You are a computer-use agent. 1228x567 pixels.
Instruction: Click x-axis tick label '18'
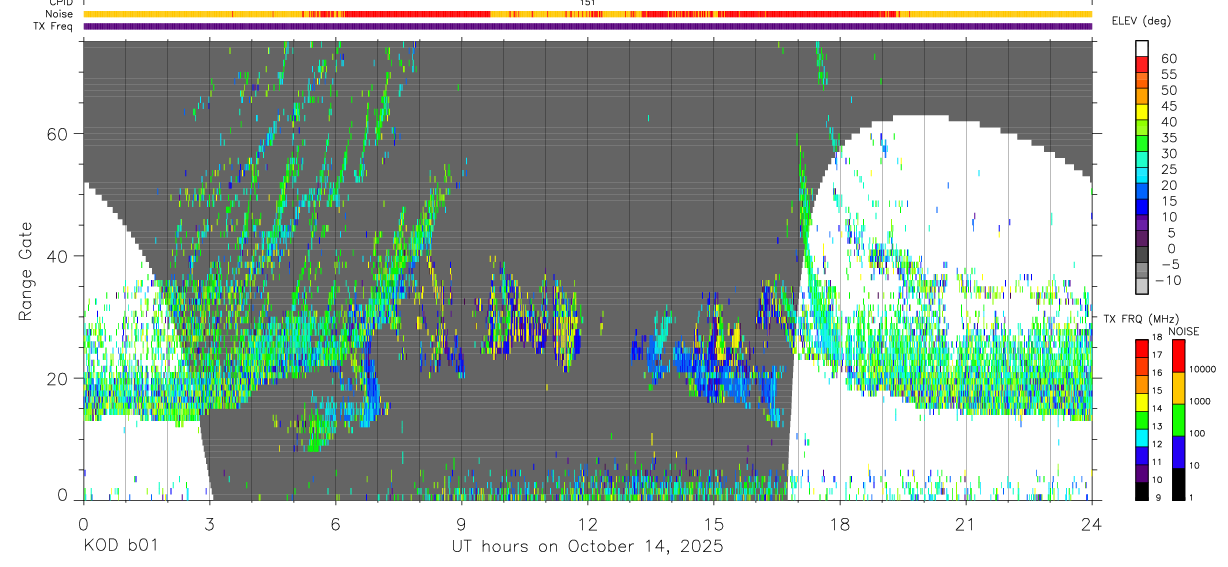click(839, 524)
